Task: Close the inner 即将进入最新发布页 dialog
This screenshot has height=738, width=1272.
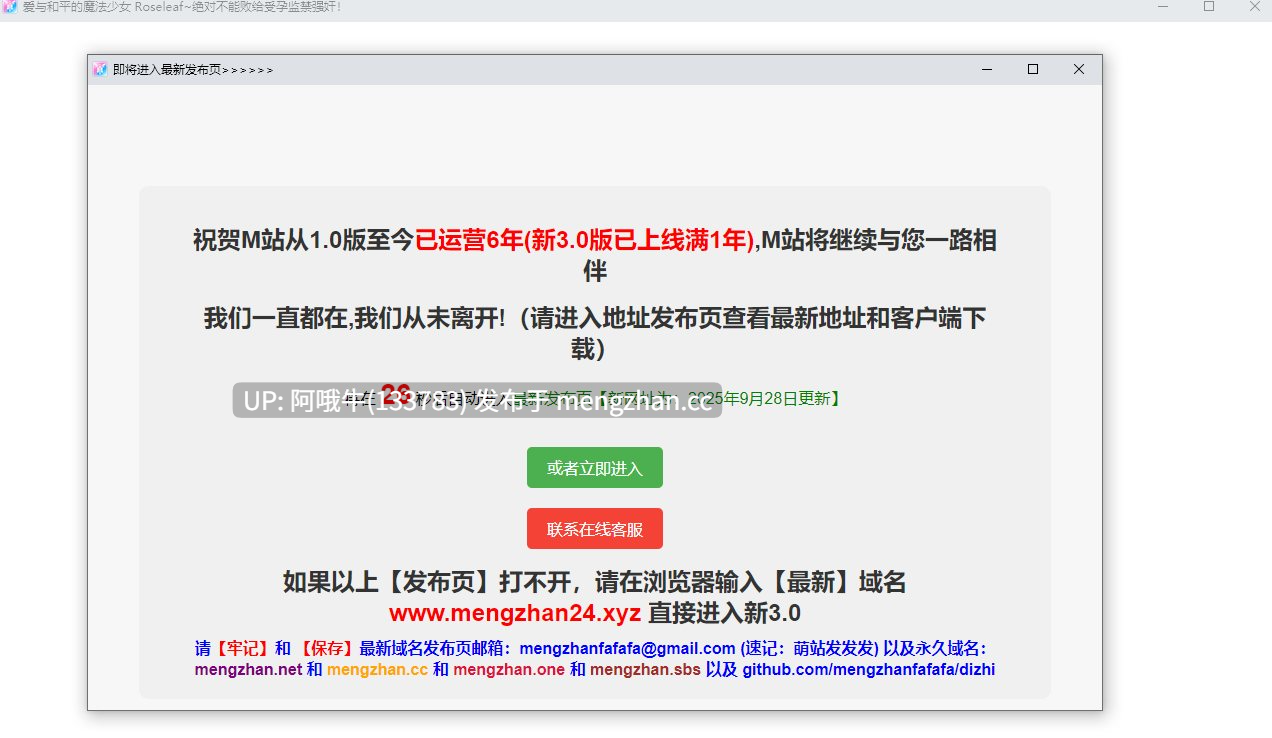Action: point(1079,69)
